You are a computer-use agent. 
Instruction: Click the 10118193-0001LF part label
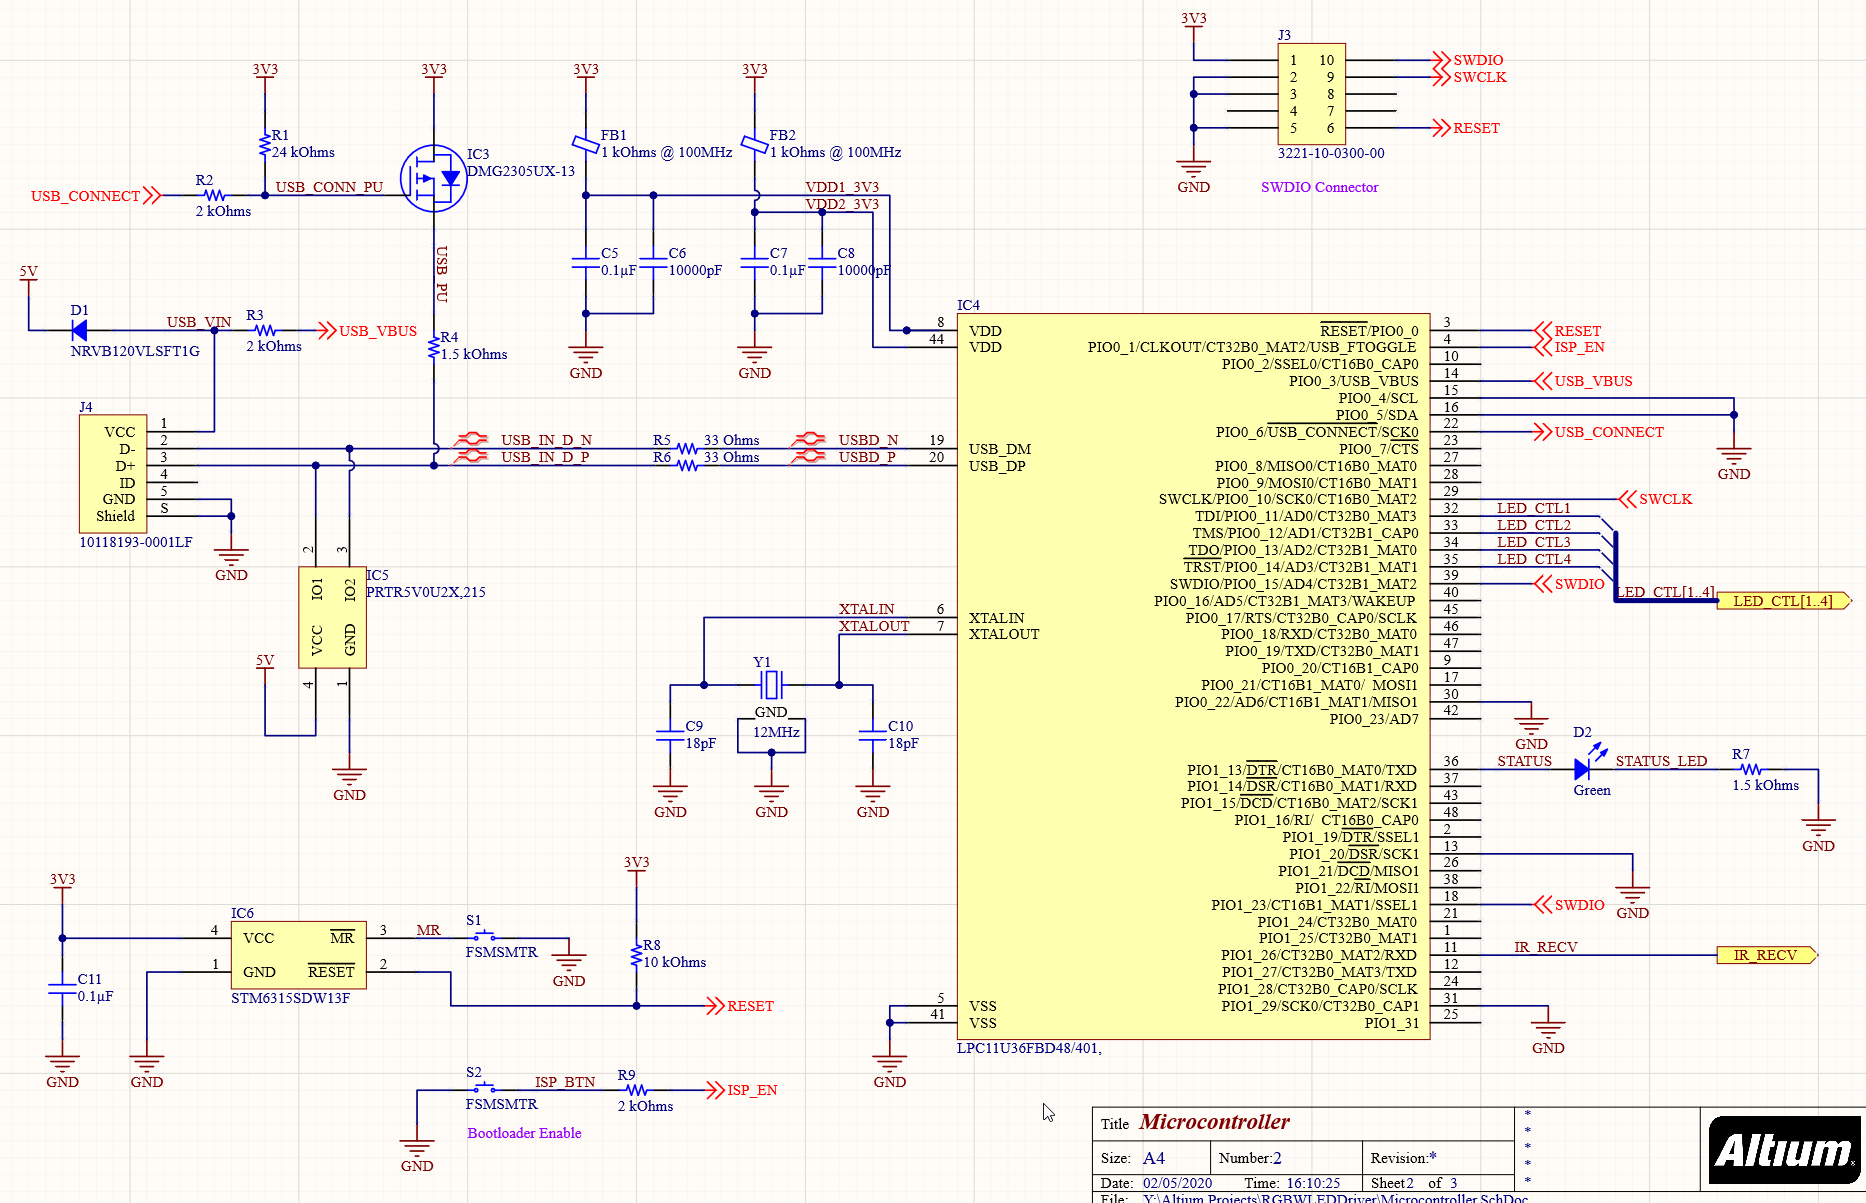(x=136, y=542)
